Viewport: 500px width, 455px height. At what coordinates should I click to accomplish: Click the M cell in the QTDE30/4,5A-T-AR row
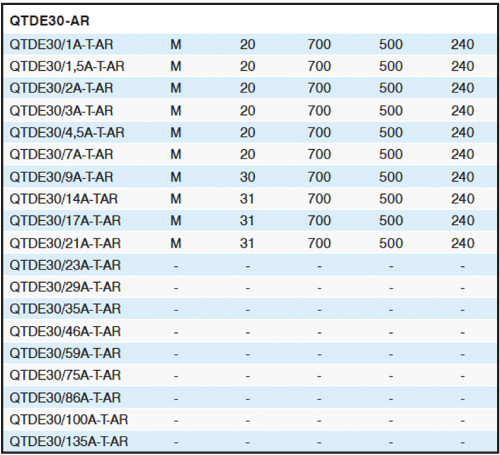[x=176, y=133]
